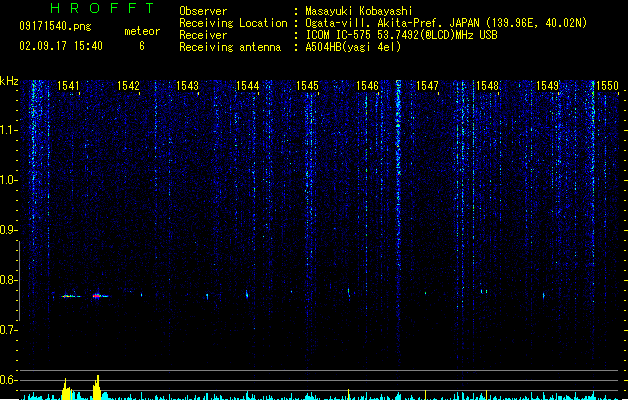Click the 0.7 kHz axis label
This screenshot has height=400, width=629.
tap(7, 330)
